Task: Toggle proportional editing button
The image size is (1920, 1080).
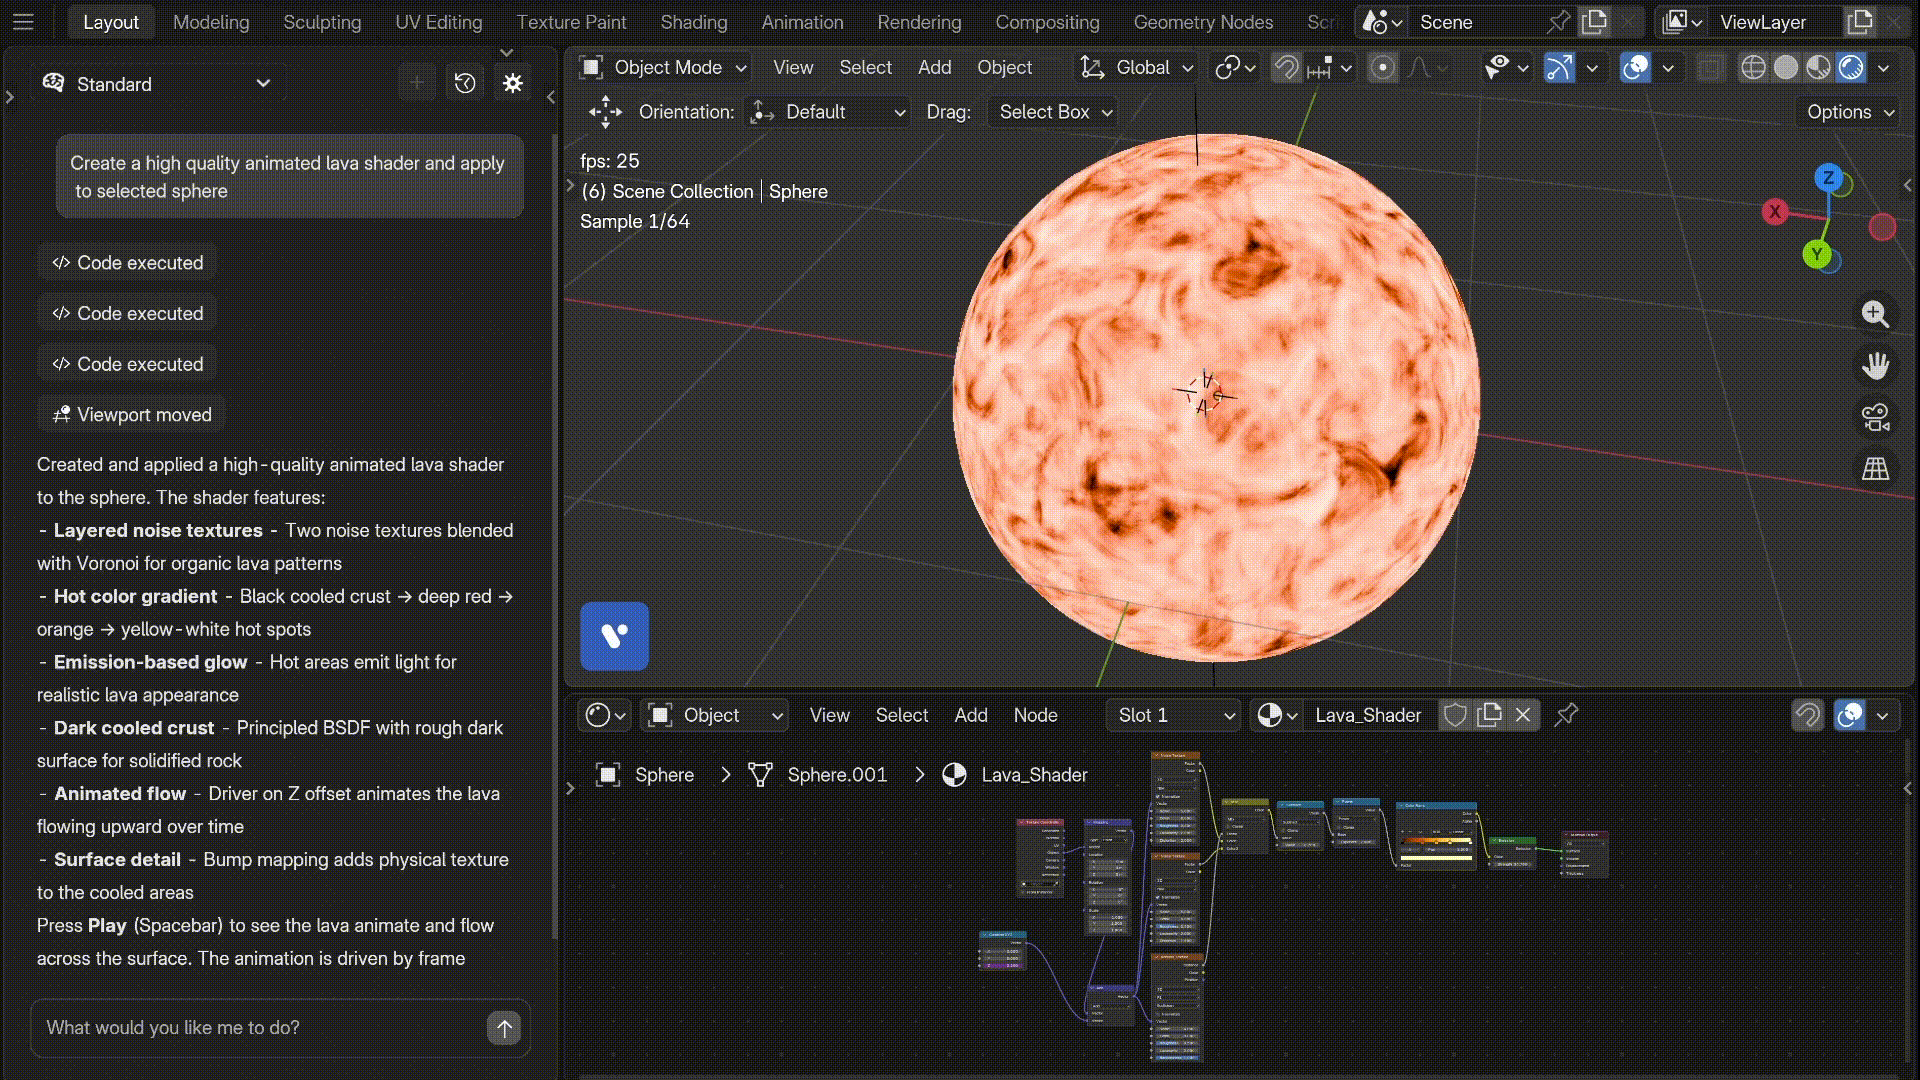Action: tap(1383, 68)
